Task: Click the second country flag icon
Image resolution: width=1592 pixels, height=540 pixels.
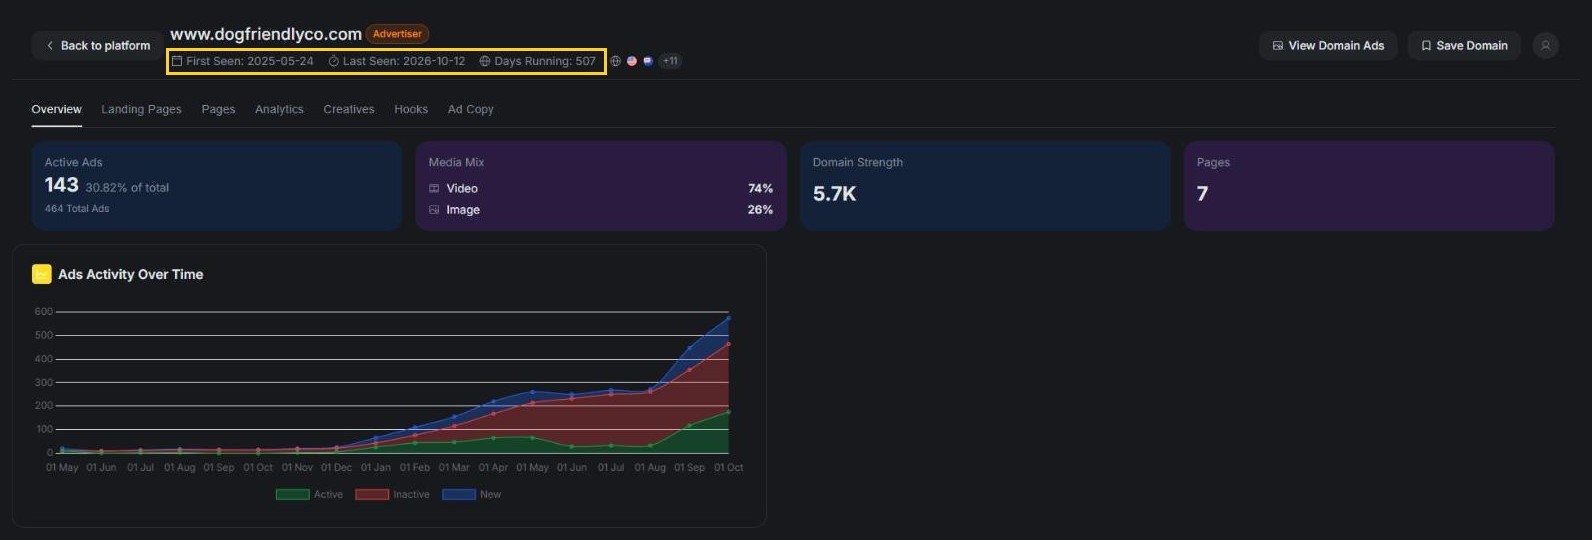Action: coord(648,61)
